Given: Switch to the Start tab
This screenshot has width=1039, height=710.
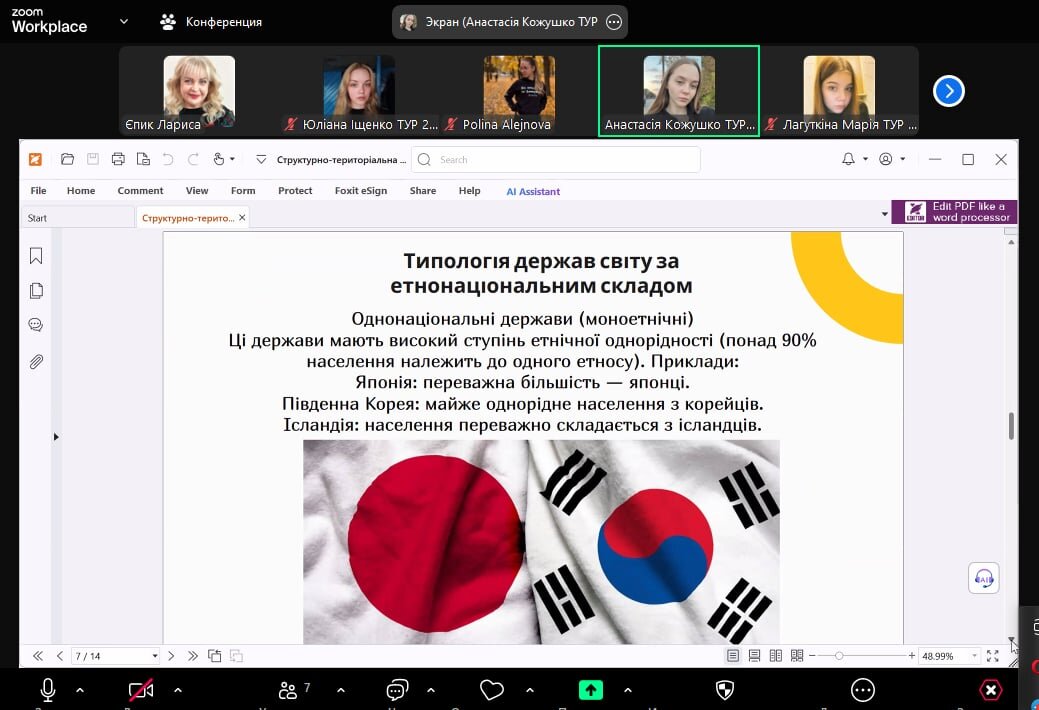Looking at the screenshot, I should coord(37,218).
